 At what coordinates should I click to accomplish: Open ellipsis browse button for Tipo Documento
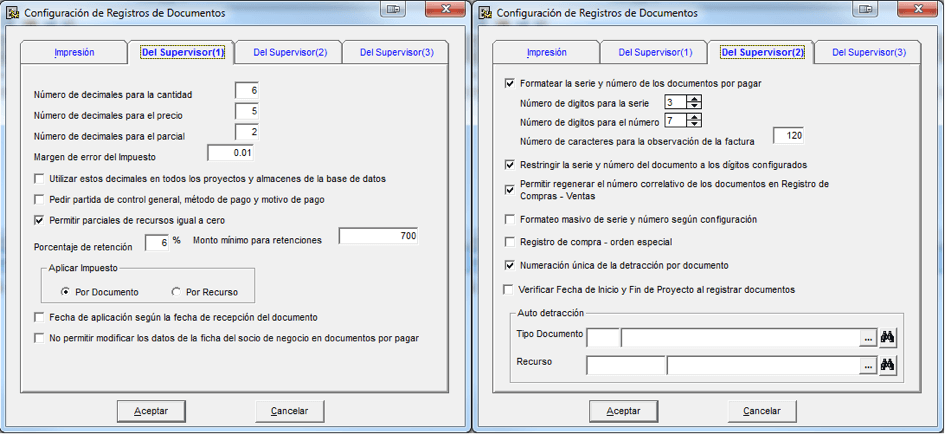(x=868, y=339)
